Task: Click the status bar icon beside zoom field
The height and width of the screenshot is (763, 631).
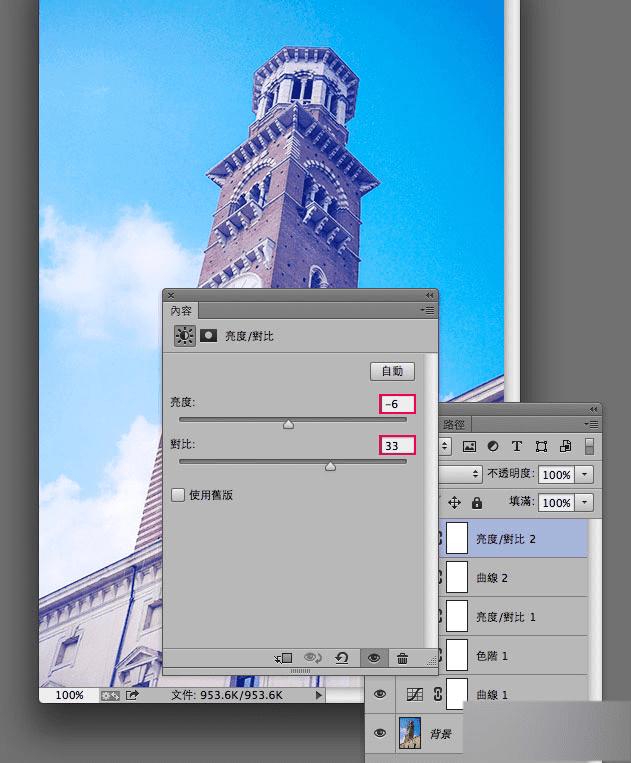Action: point(110,695)
